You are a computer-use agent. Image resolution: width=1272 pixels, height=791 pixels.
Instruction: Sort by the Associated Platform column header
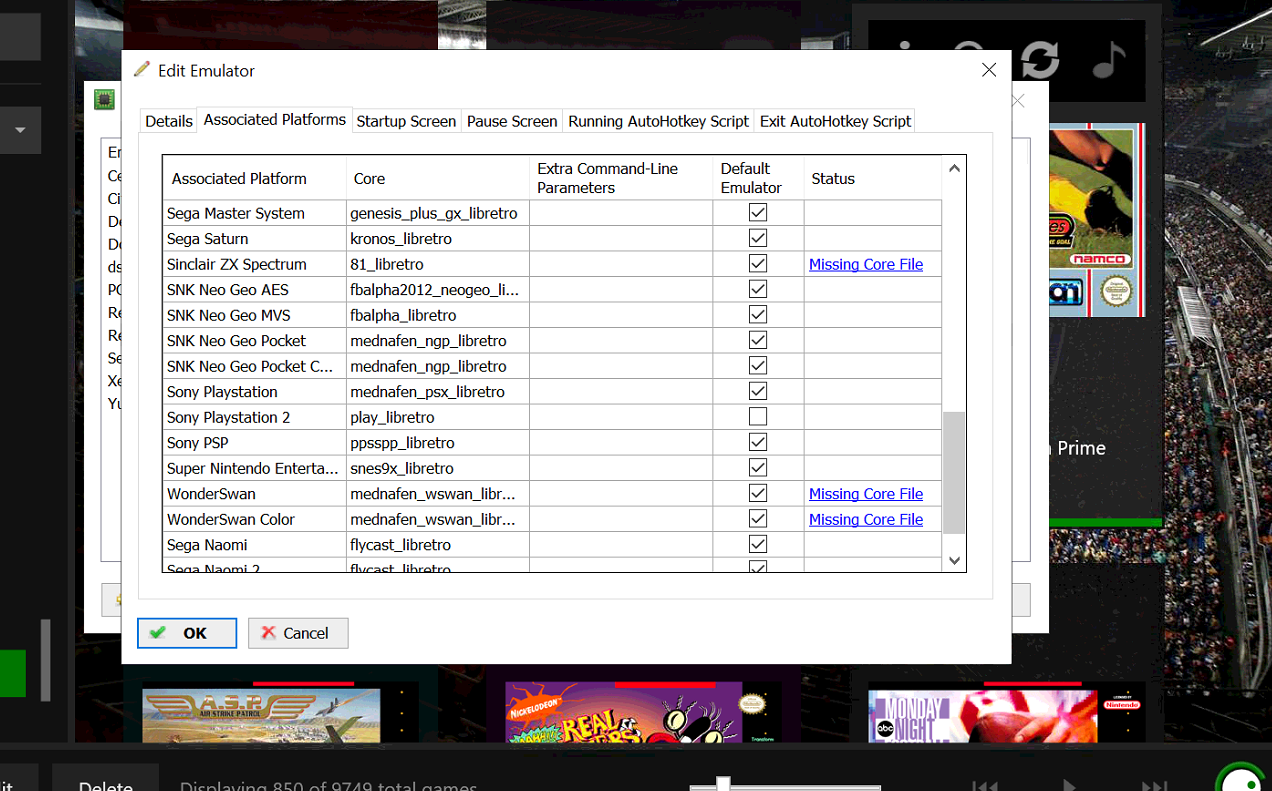(255, 178)
